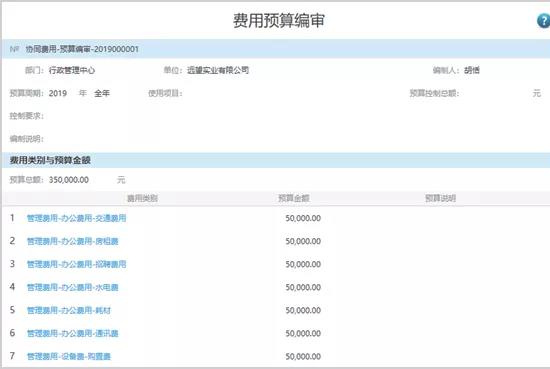Click the 预算周期 year value 2019

58,93
